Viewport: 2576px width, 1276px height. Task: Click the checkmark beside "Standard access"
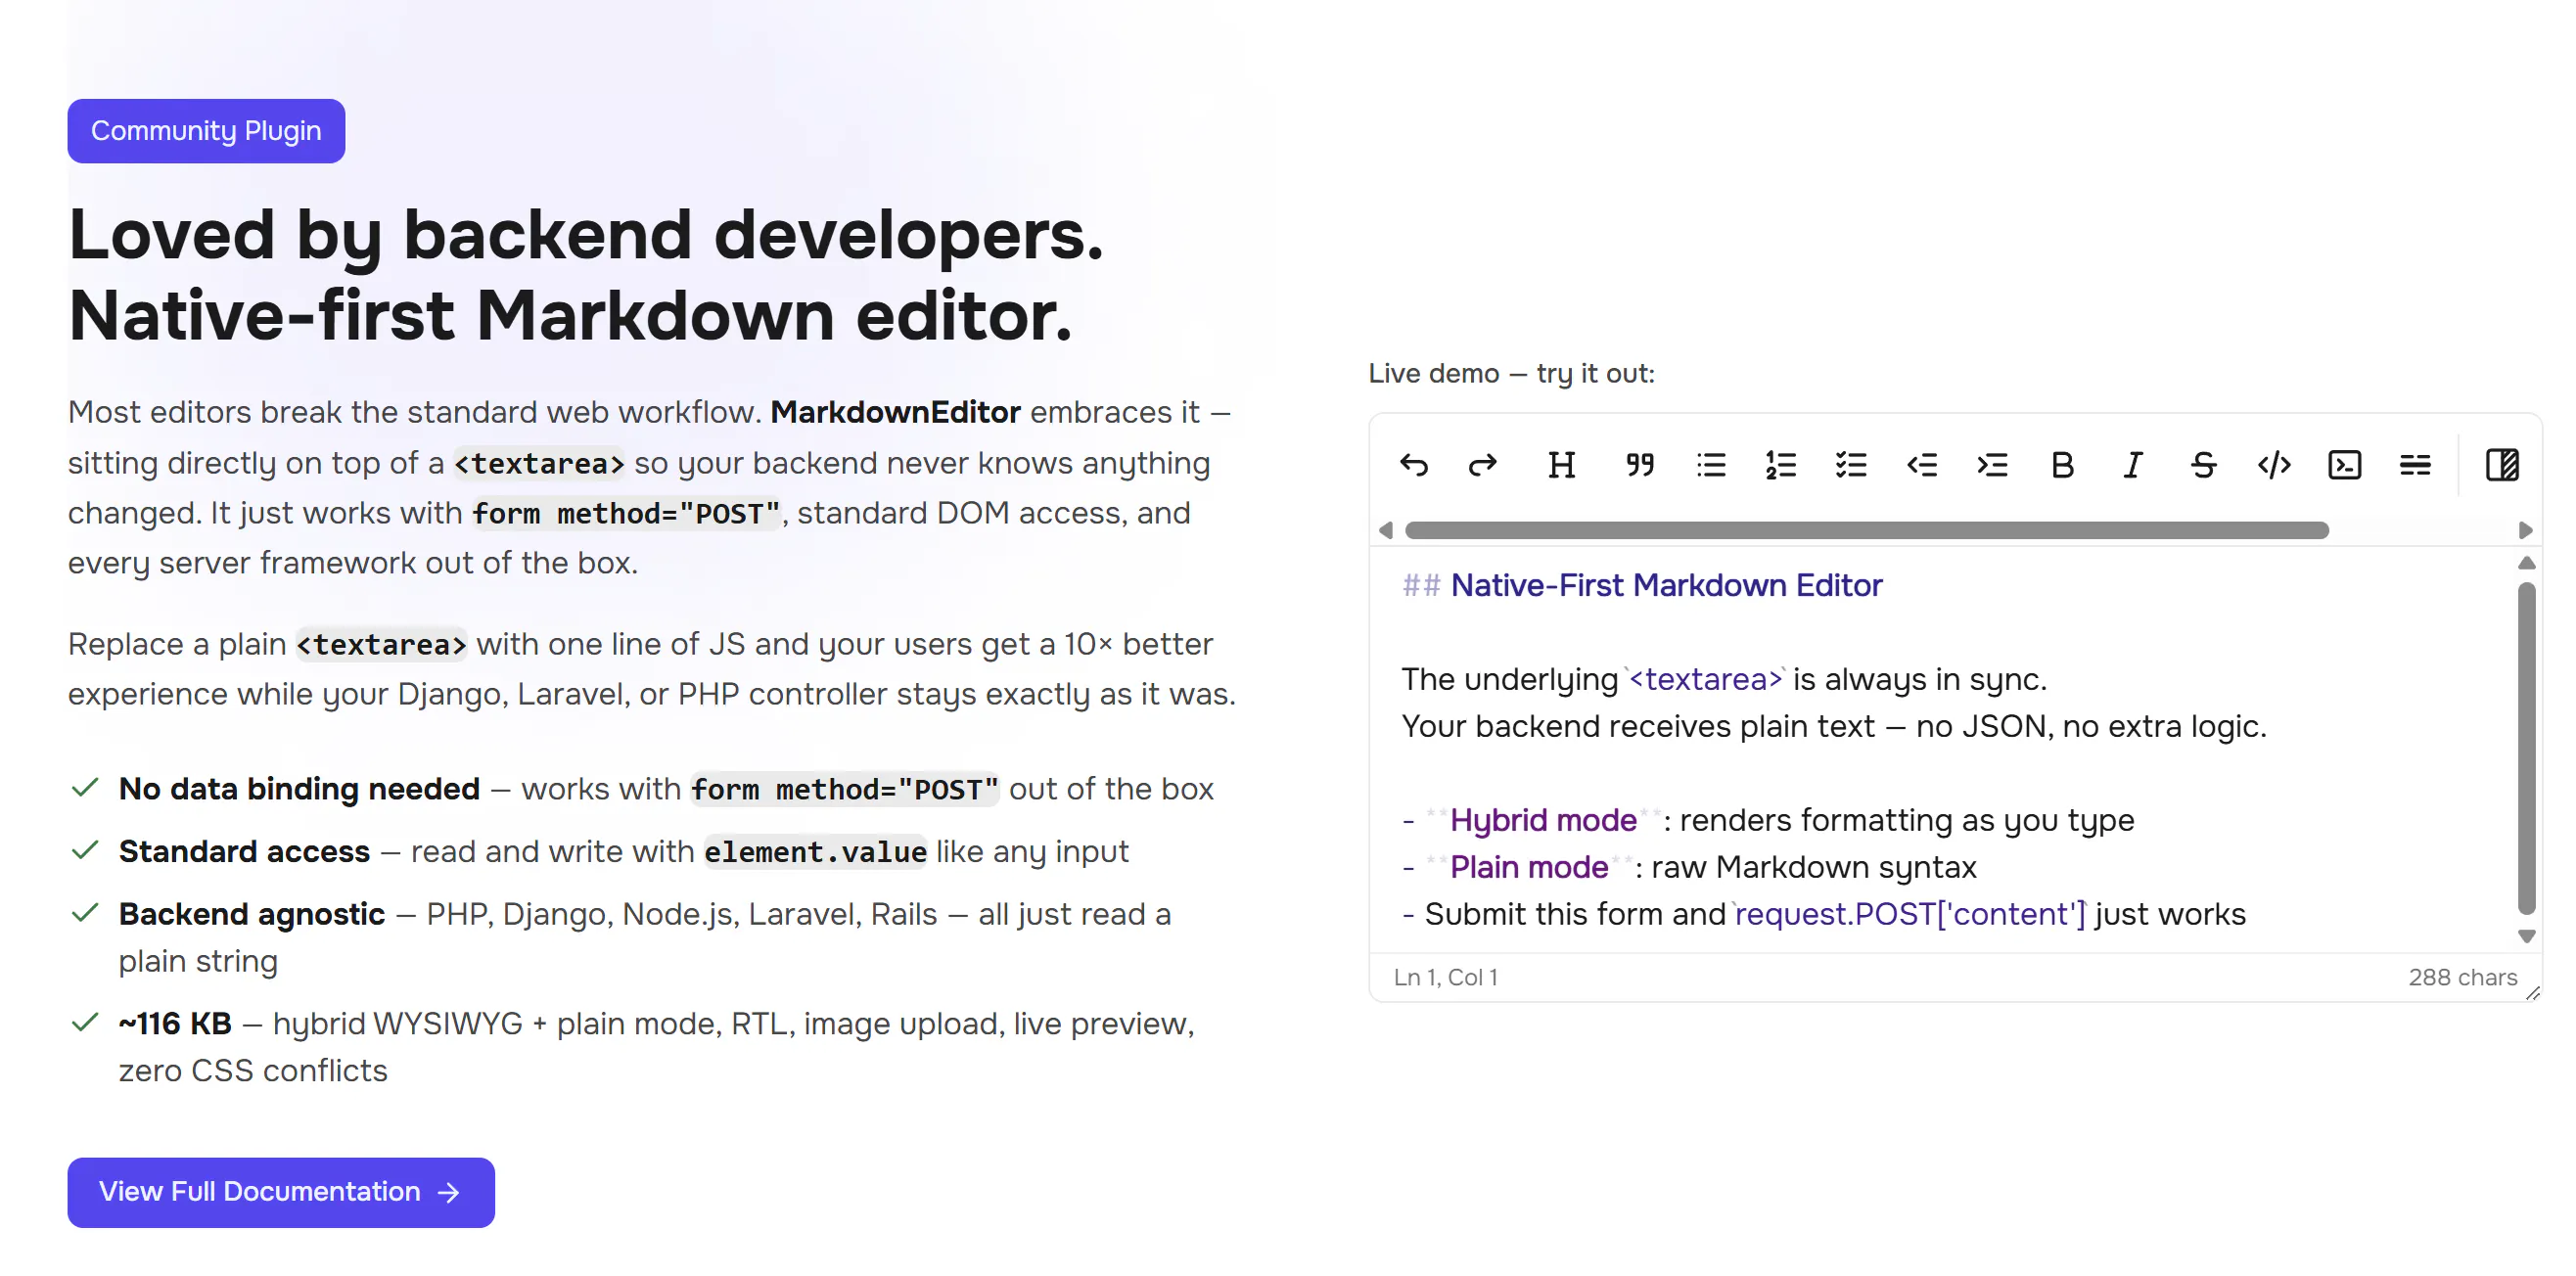[85, 851]
